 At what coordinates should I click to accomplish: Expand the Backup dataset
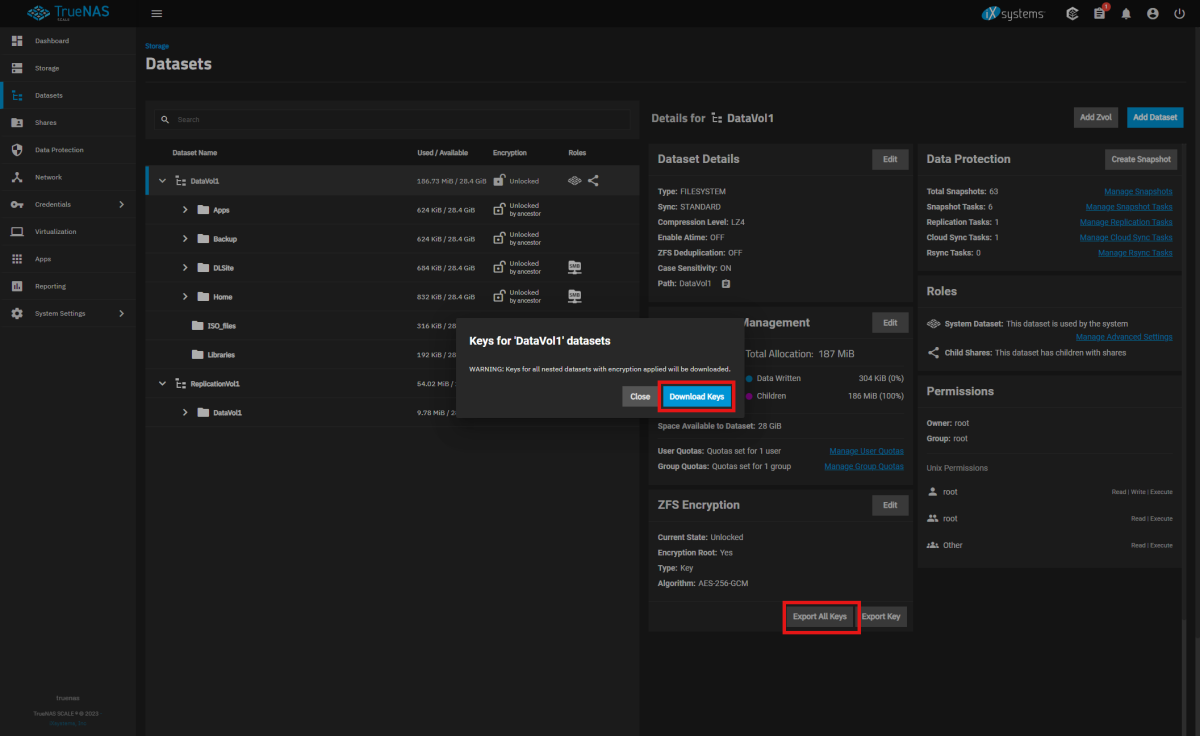pos(185,239)
